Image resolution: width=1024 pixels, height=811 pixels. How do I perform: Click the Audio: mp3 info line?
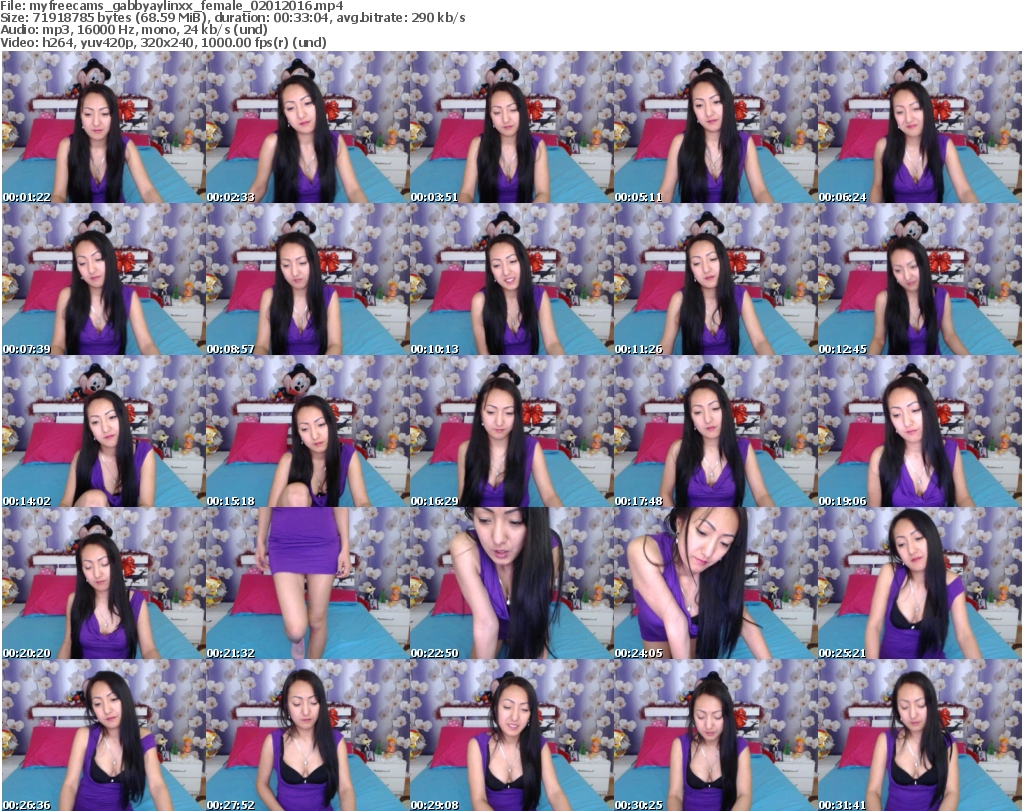pyautogui.click(x=134, y=30)
